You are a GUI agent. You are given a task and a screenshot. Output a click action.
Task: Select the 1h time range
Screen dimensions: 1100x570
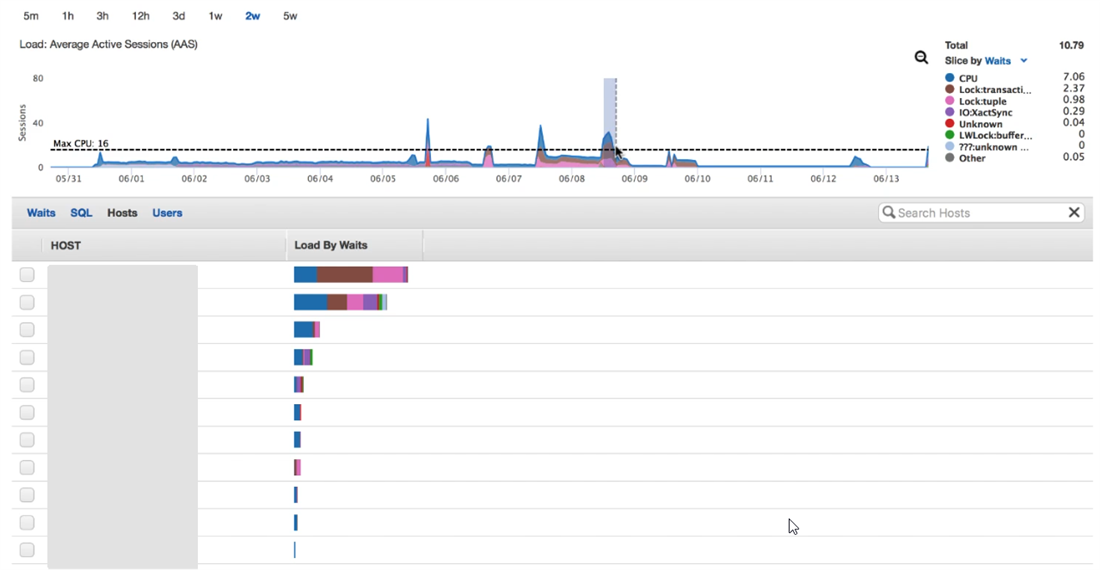click(67, 15)
